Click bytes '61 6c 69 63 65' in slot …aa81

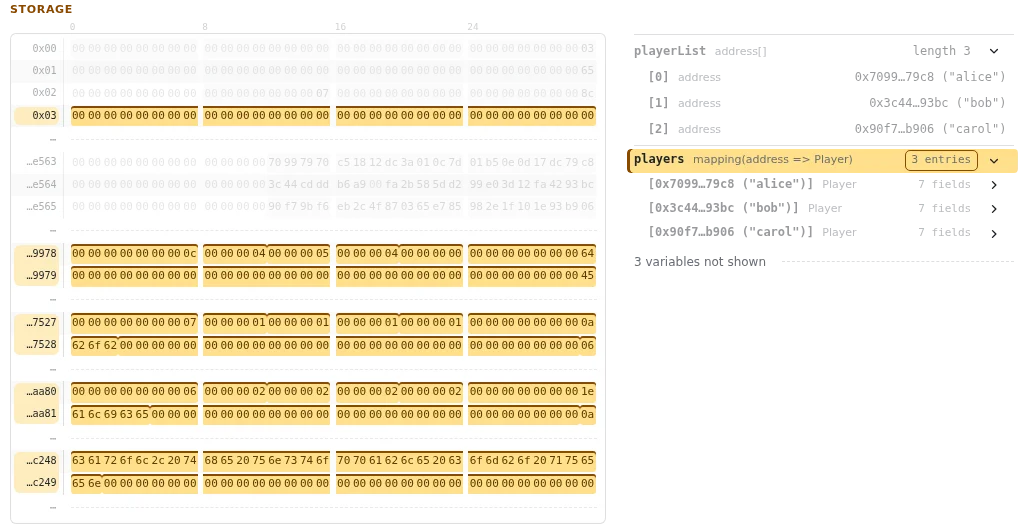pos(110,415)
